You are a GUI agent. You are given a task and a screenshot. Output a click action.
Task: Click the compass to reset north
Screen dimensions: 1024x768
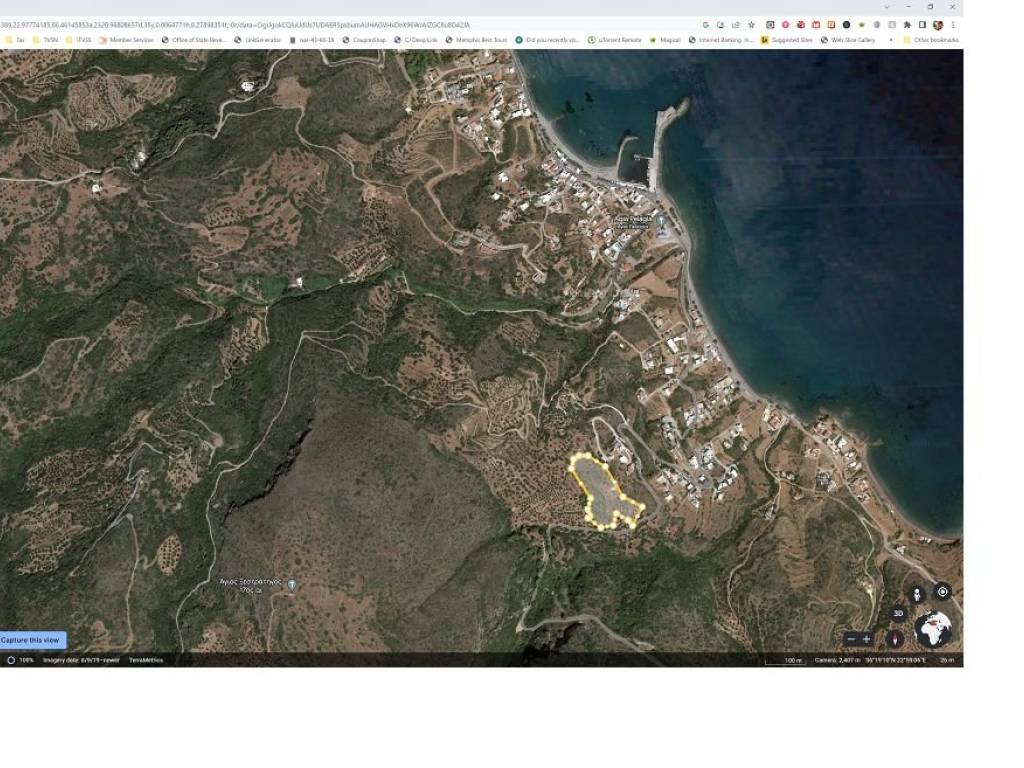[895, 638]
